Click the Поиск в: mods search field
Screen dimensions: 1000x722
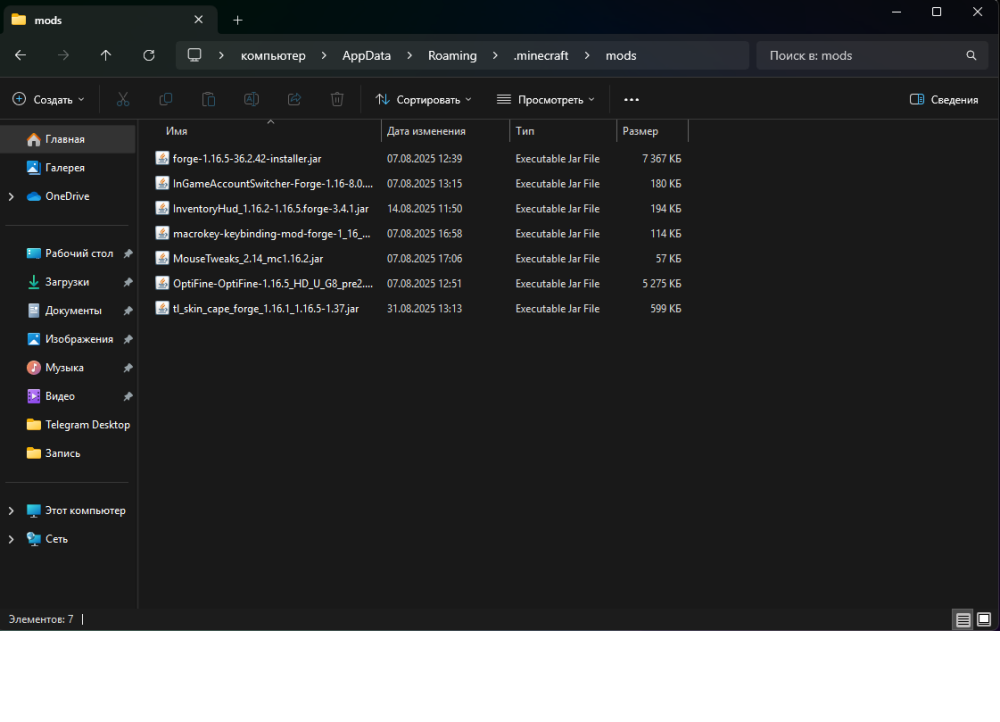point(872,55)
